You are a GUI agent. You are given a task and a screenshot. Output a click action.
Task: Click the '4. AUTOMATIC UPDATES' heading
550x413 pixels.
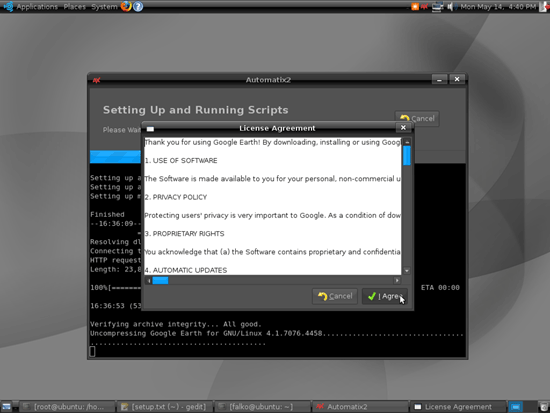coord(186,270)
